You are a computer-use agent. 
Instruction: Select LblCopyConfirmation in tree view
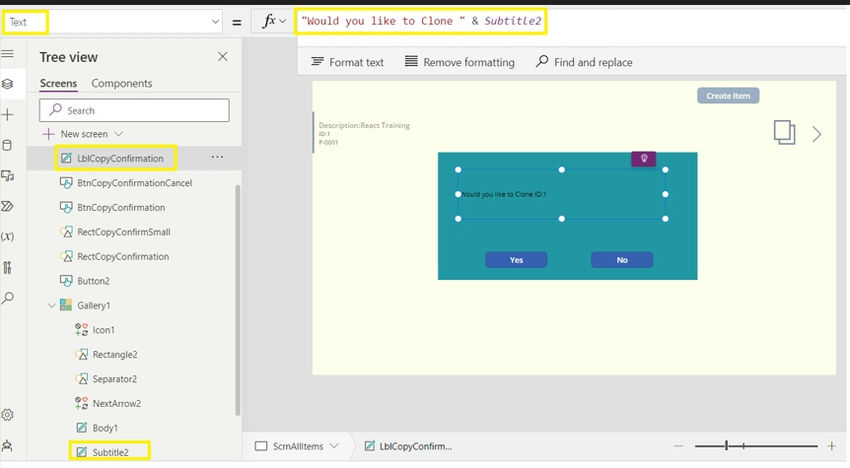(x=120, y=158)
